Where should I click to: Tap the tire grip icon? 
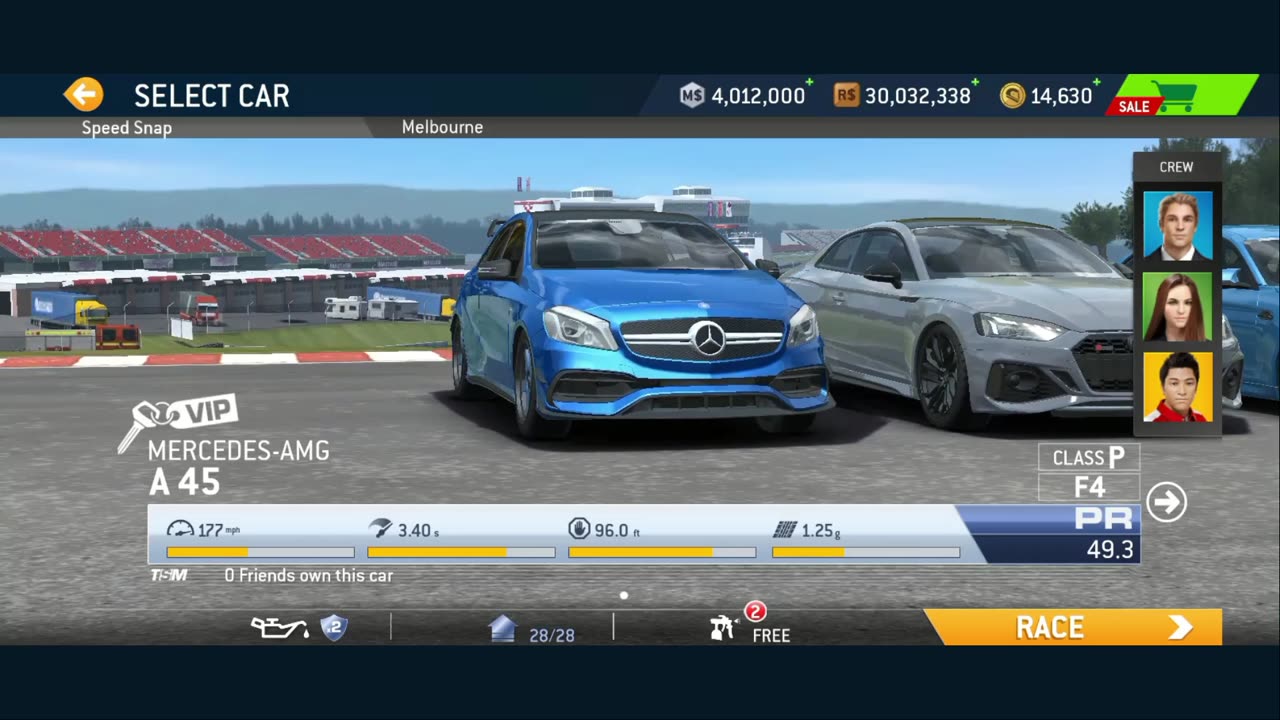(x=785, y=529)
